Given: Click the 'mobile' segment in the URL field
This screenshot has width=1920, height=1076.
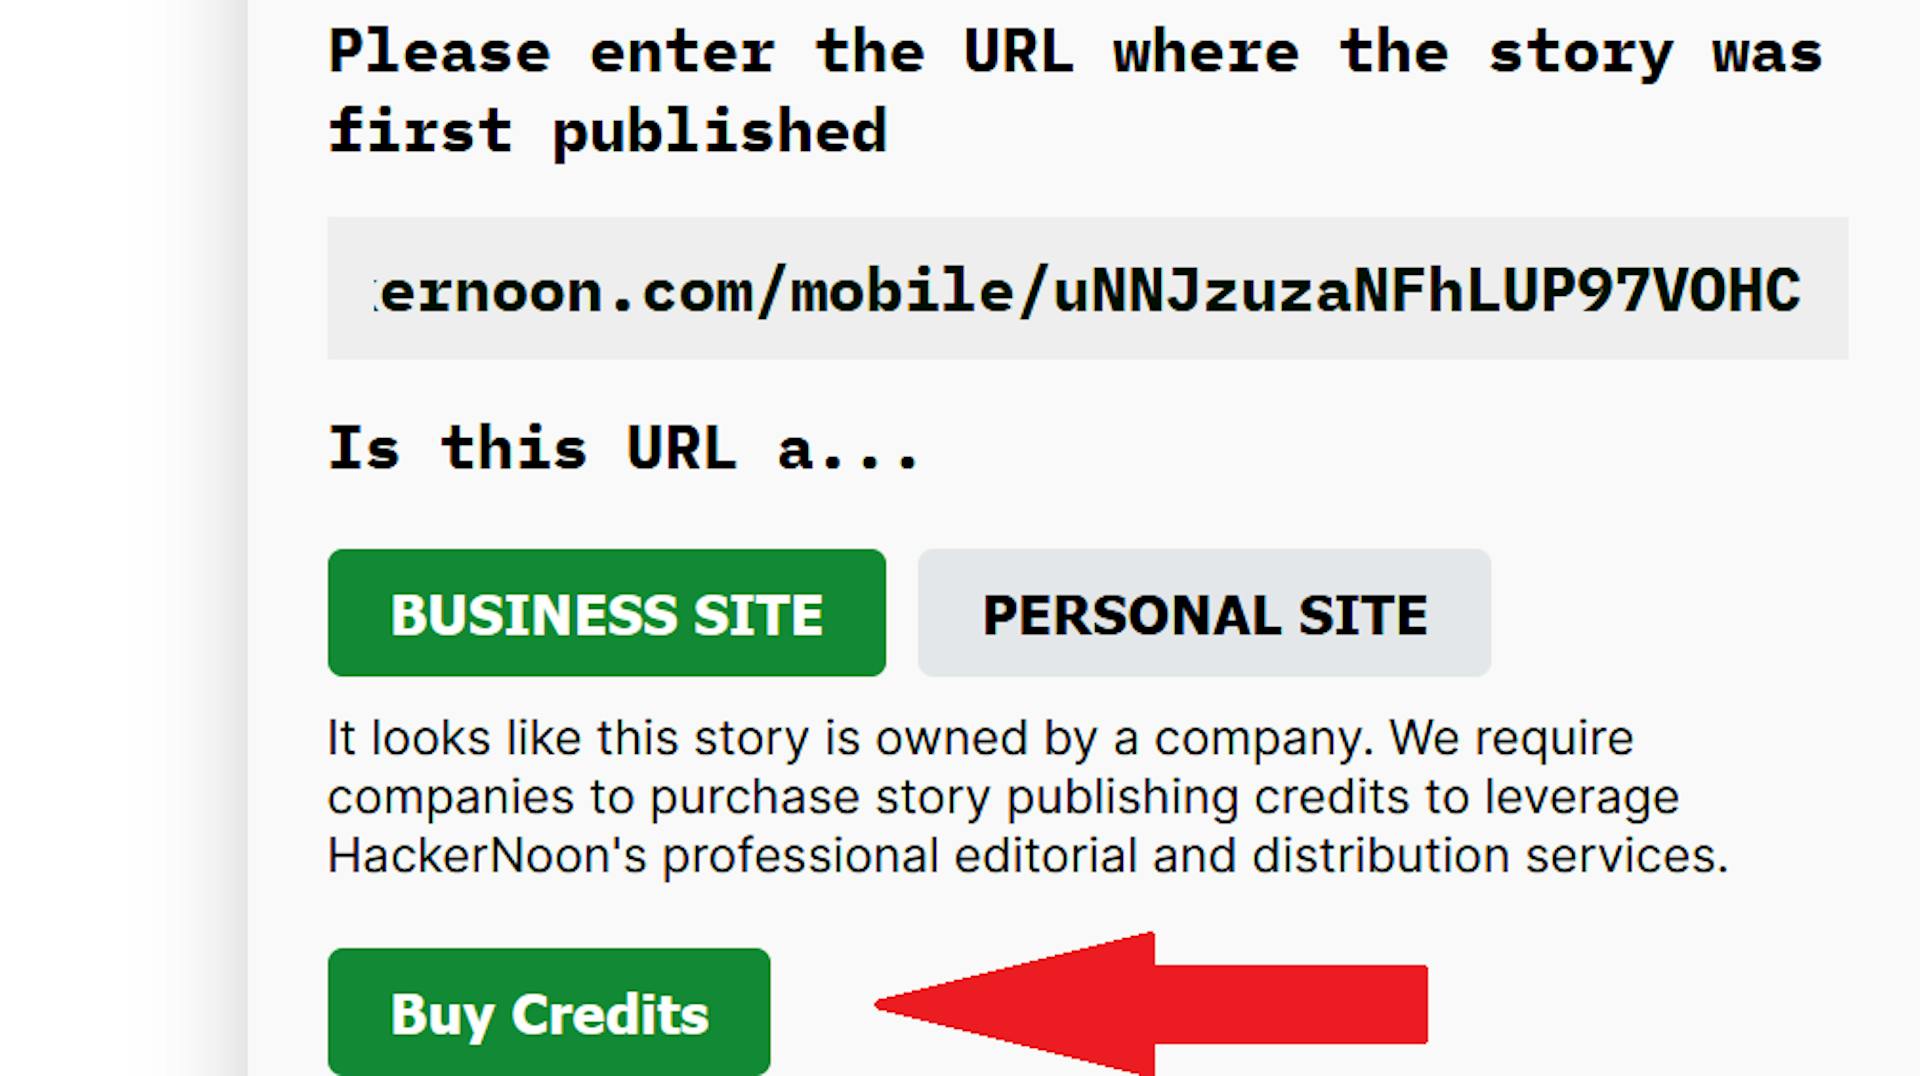Looking at the screenshot, I should (901, 291).
